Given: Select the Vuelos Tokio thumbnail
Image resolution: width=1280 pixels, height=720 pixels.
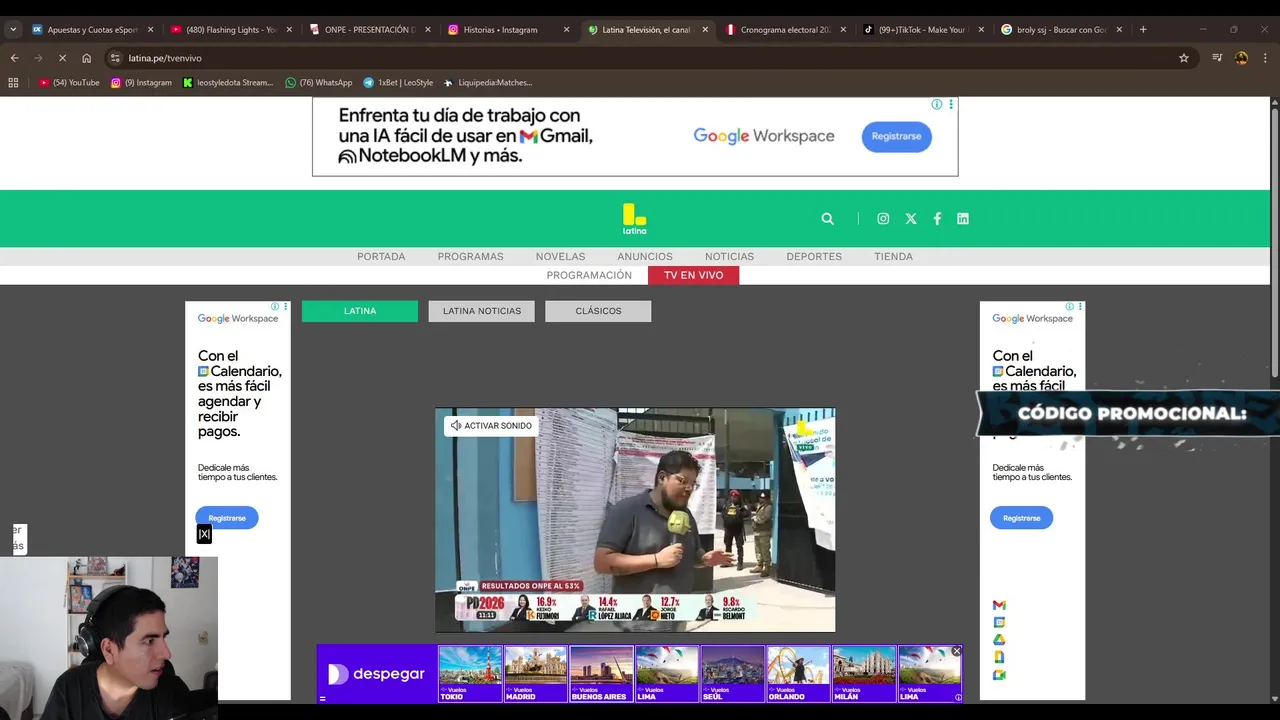Looking at the screenshot, I should (470, 674).
